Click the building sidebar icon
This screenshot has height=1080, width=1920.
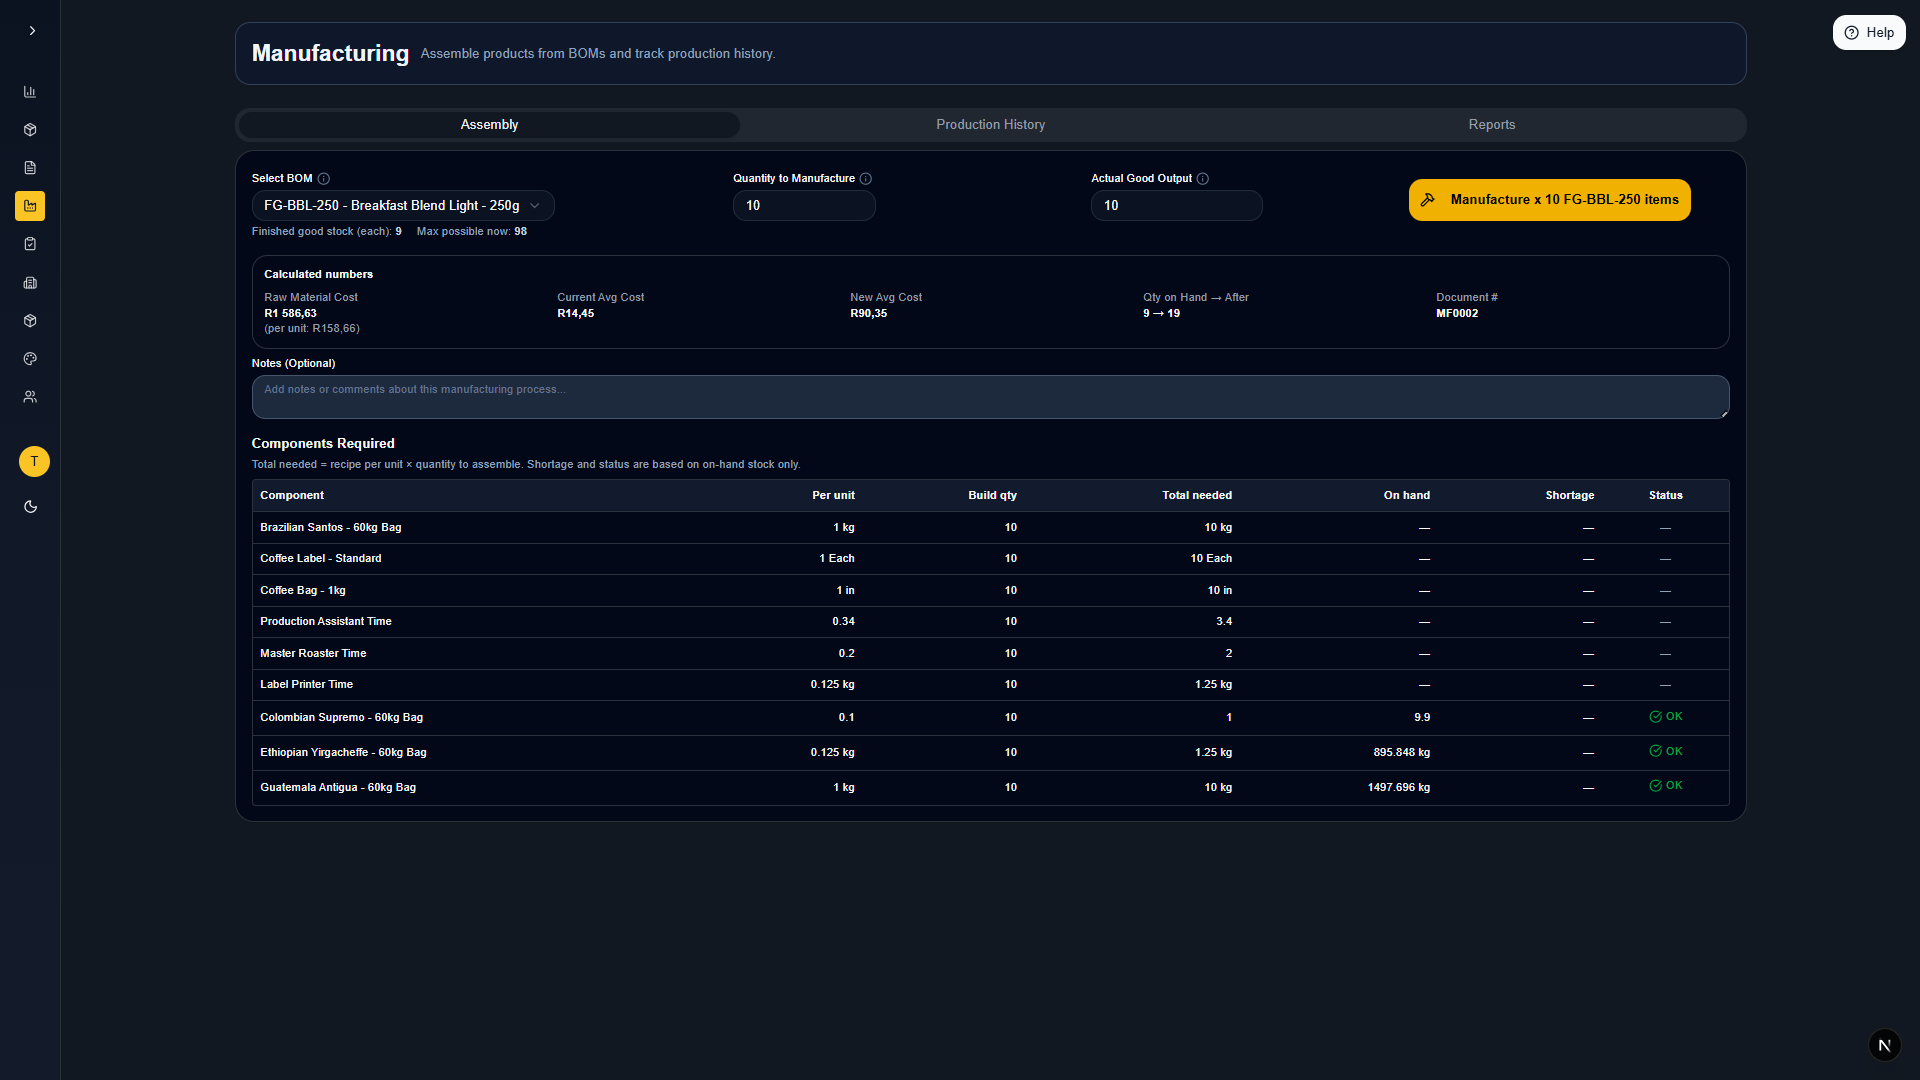pyautogui.click(x=30, y=283)
